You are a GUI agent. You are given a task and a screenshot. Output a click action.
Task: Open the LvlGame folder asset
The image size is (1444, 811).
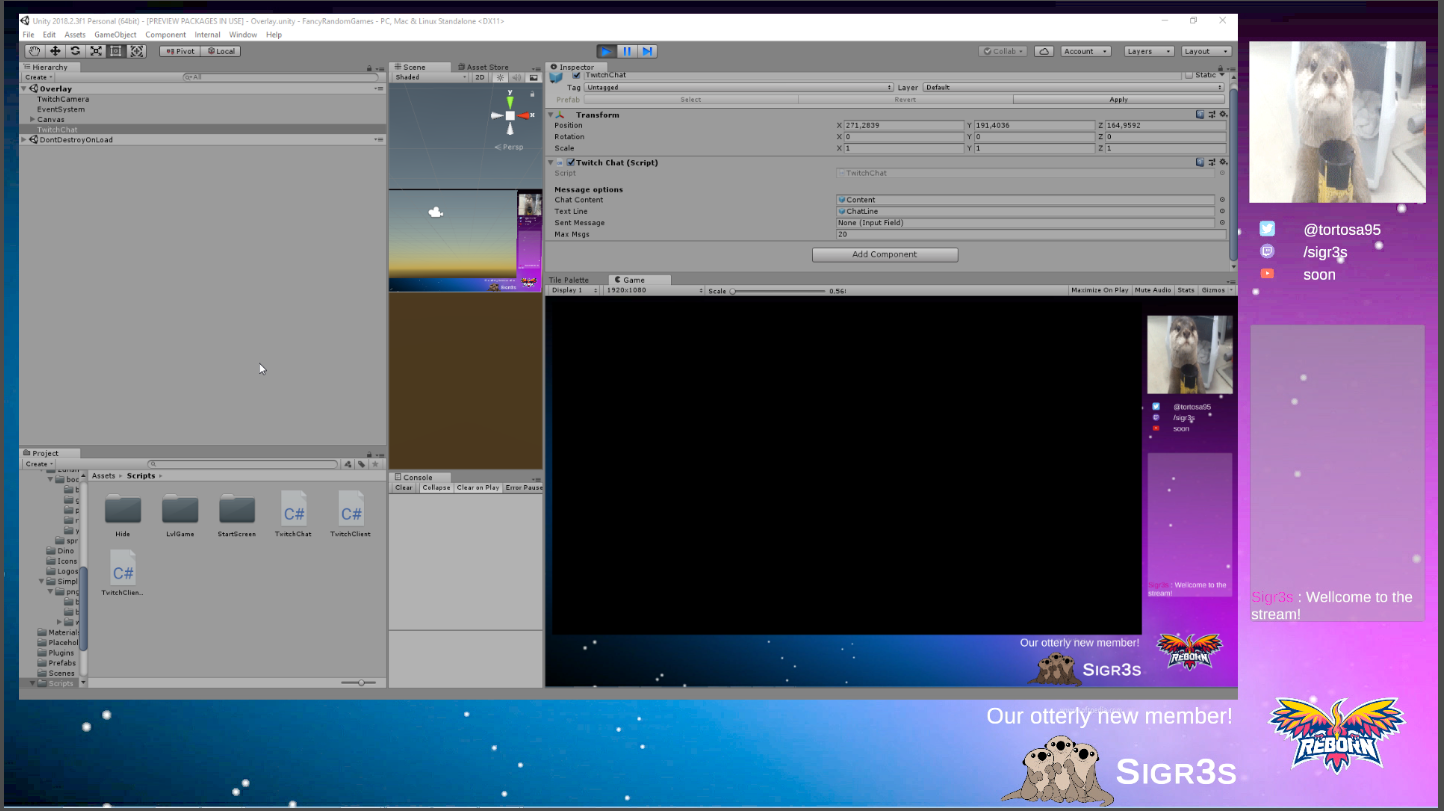tap(180, 514)
